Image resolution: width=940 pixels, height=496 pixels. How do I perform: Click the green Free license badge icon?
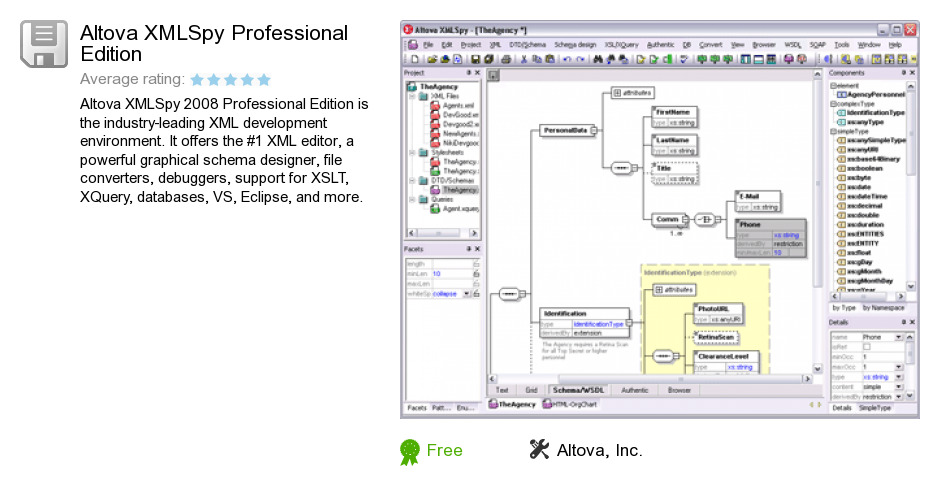point(410,452)
